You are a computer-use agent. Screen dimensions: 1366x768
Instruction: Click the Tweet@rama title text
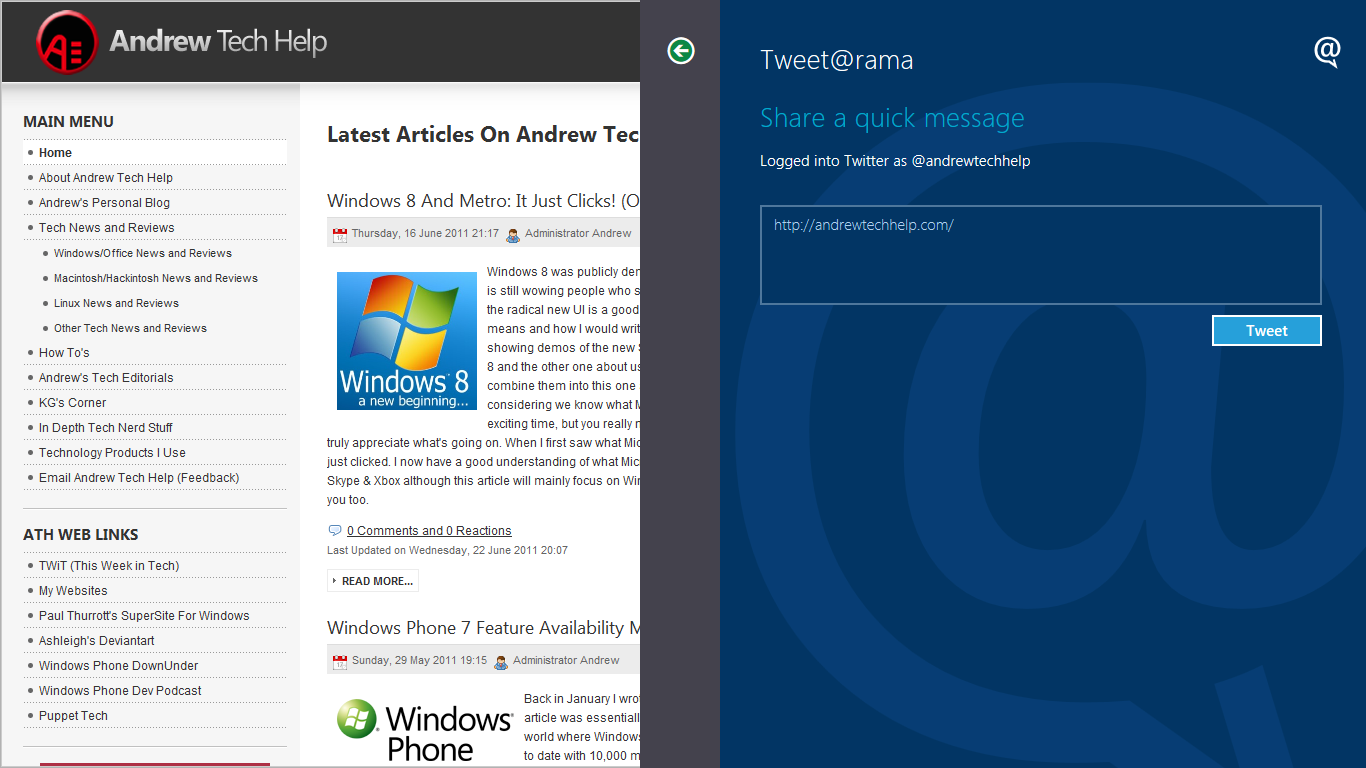pyautogui.click(x=837, y=60)
